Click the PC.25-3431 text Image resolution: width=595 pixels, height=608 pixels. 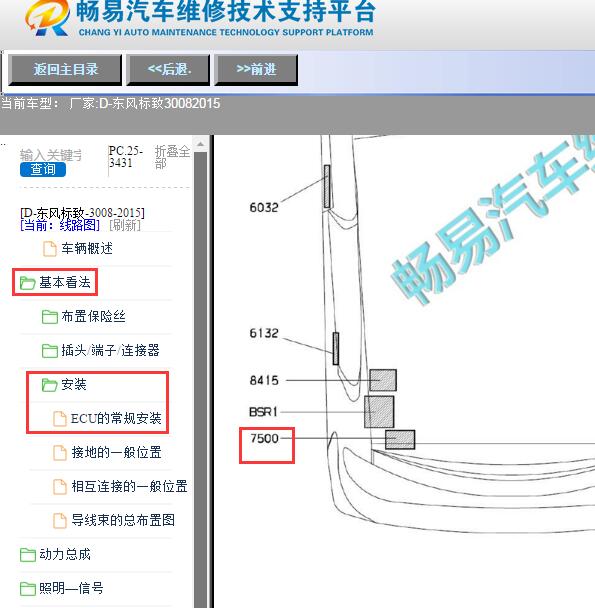126,157
